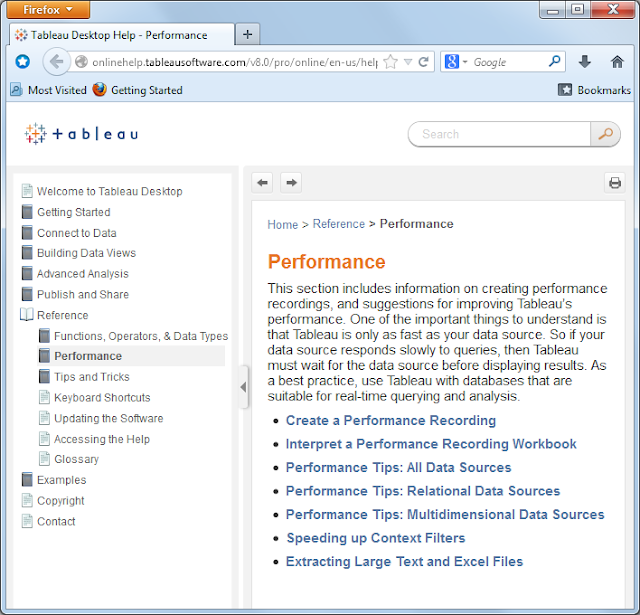Click the magnifier in Google search box

pos(554,62)
